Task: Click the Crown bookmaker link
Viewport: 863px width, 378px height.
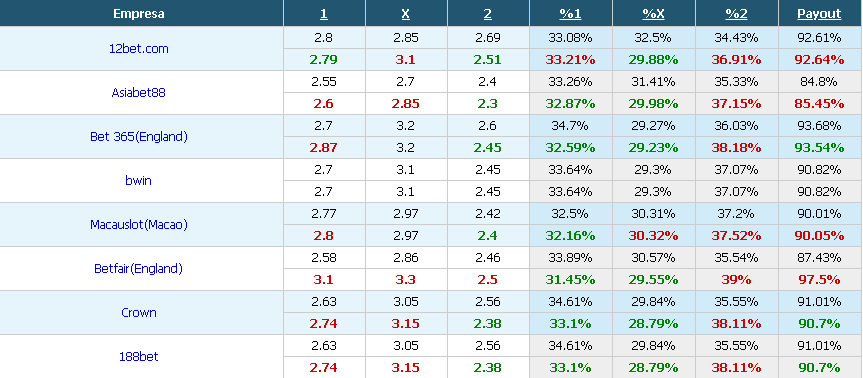Action: pos(139,313)
